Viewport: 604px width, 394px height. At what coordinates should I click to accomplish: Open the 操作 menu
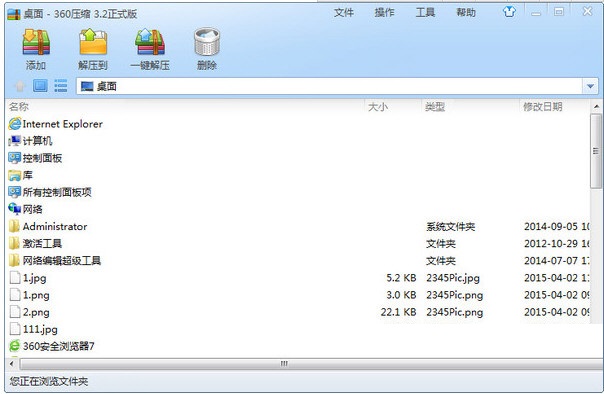pos(384,13)
